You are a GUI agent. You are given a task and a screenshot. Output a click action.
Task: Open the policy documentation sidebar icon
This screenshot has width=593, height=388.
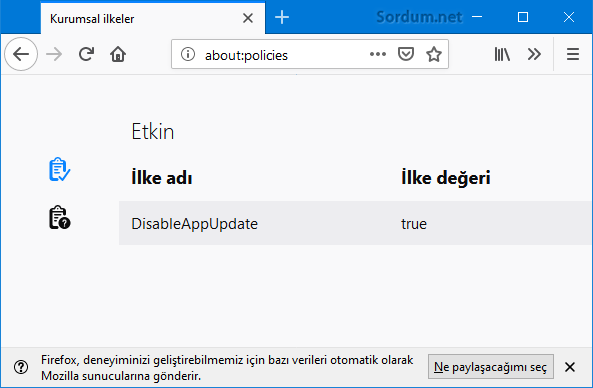click(x=59, y=217)
